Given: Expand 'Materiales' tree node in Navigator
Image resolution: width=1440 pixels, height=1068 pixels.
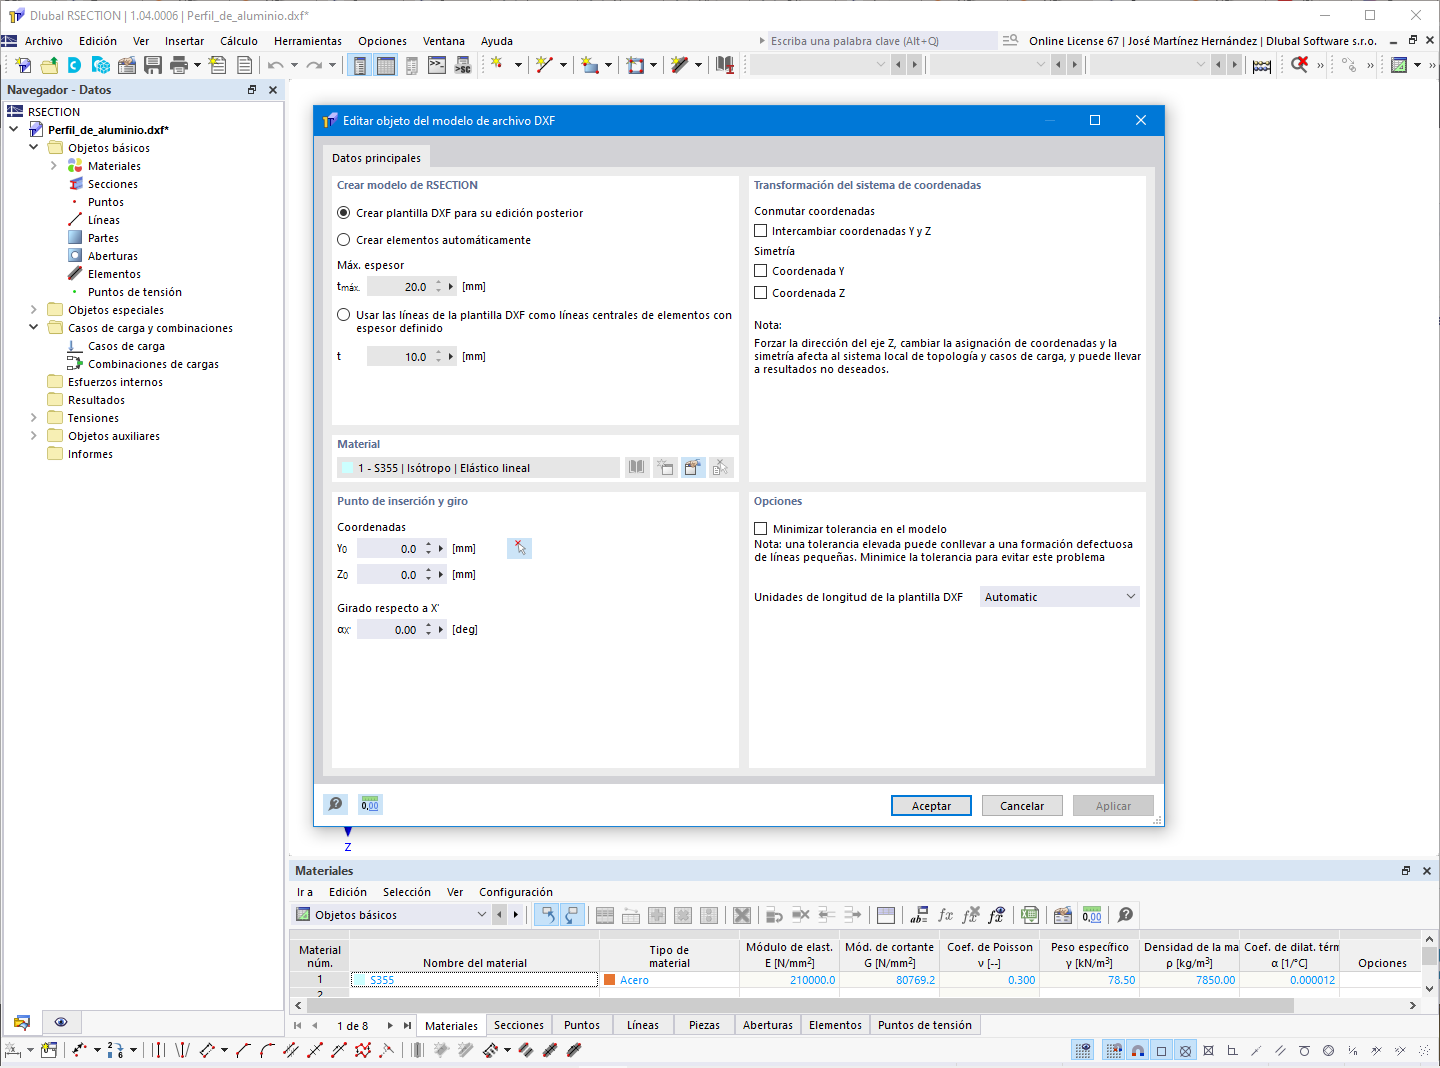Looking at the screenshot, I should click(54, 166).
